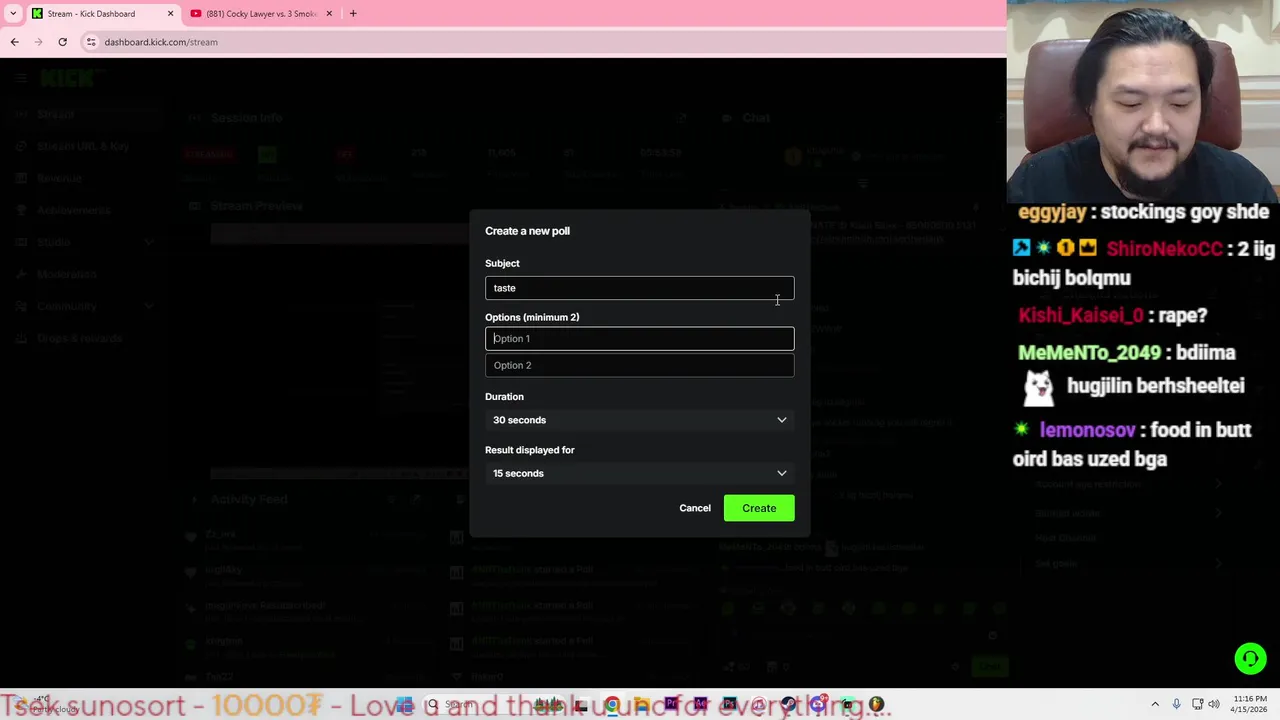This screenshot has width=1280, height=720.
Task: Open network settings tray icon
Action: tap(1198, 705)
